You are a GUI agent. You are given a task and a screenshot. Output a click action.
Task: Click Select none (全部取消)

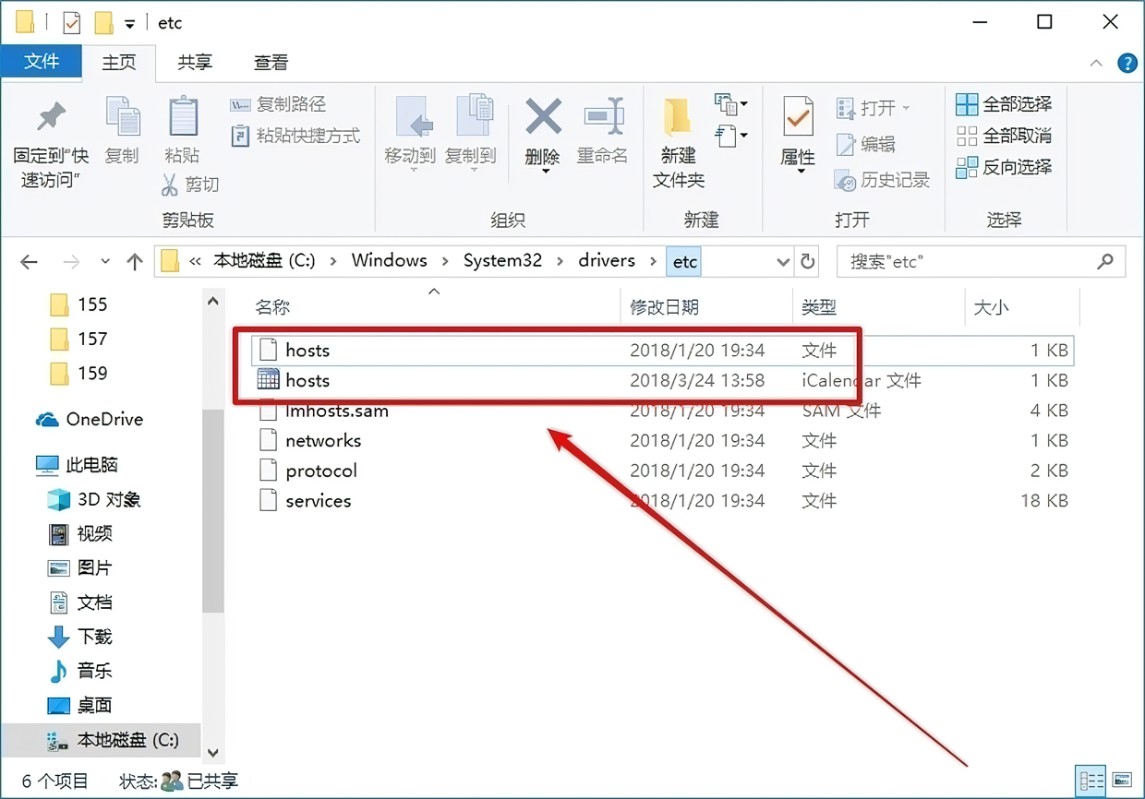coord(1004,136)
